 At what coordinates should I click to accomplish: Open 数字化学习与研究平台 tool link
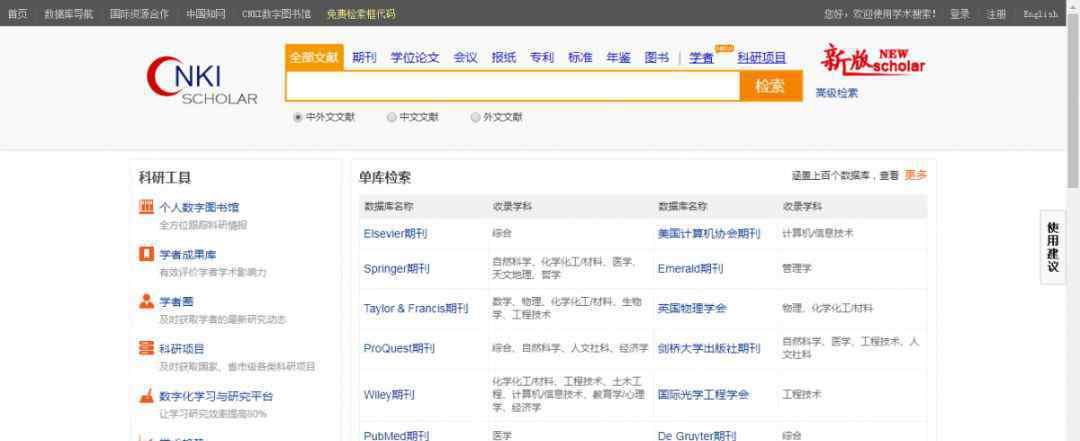(216, 396)
